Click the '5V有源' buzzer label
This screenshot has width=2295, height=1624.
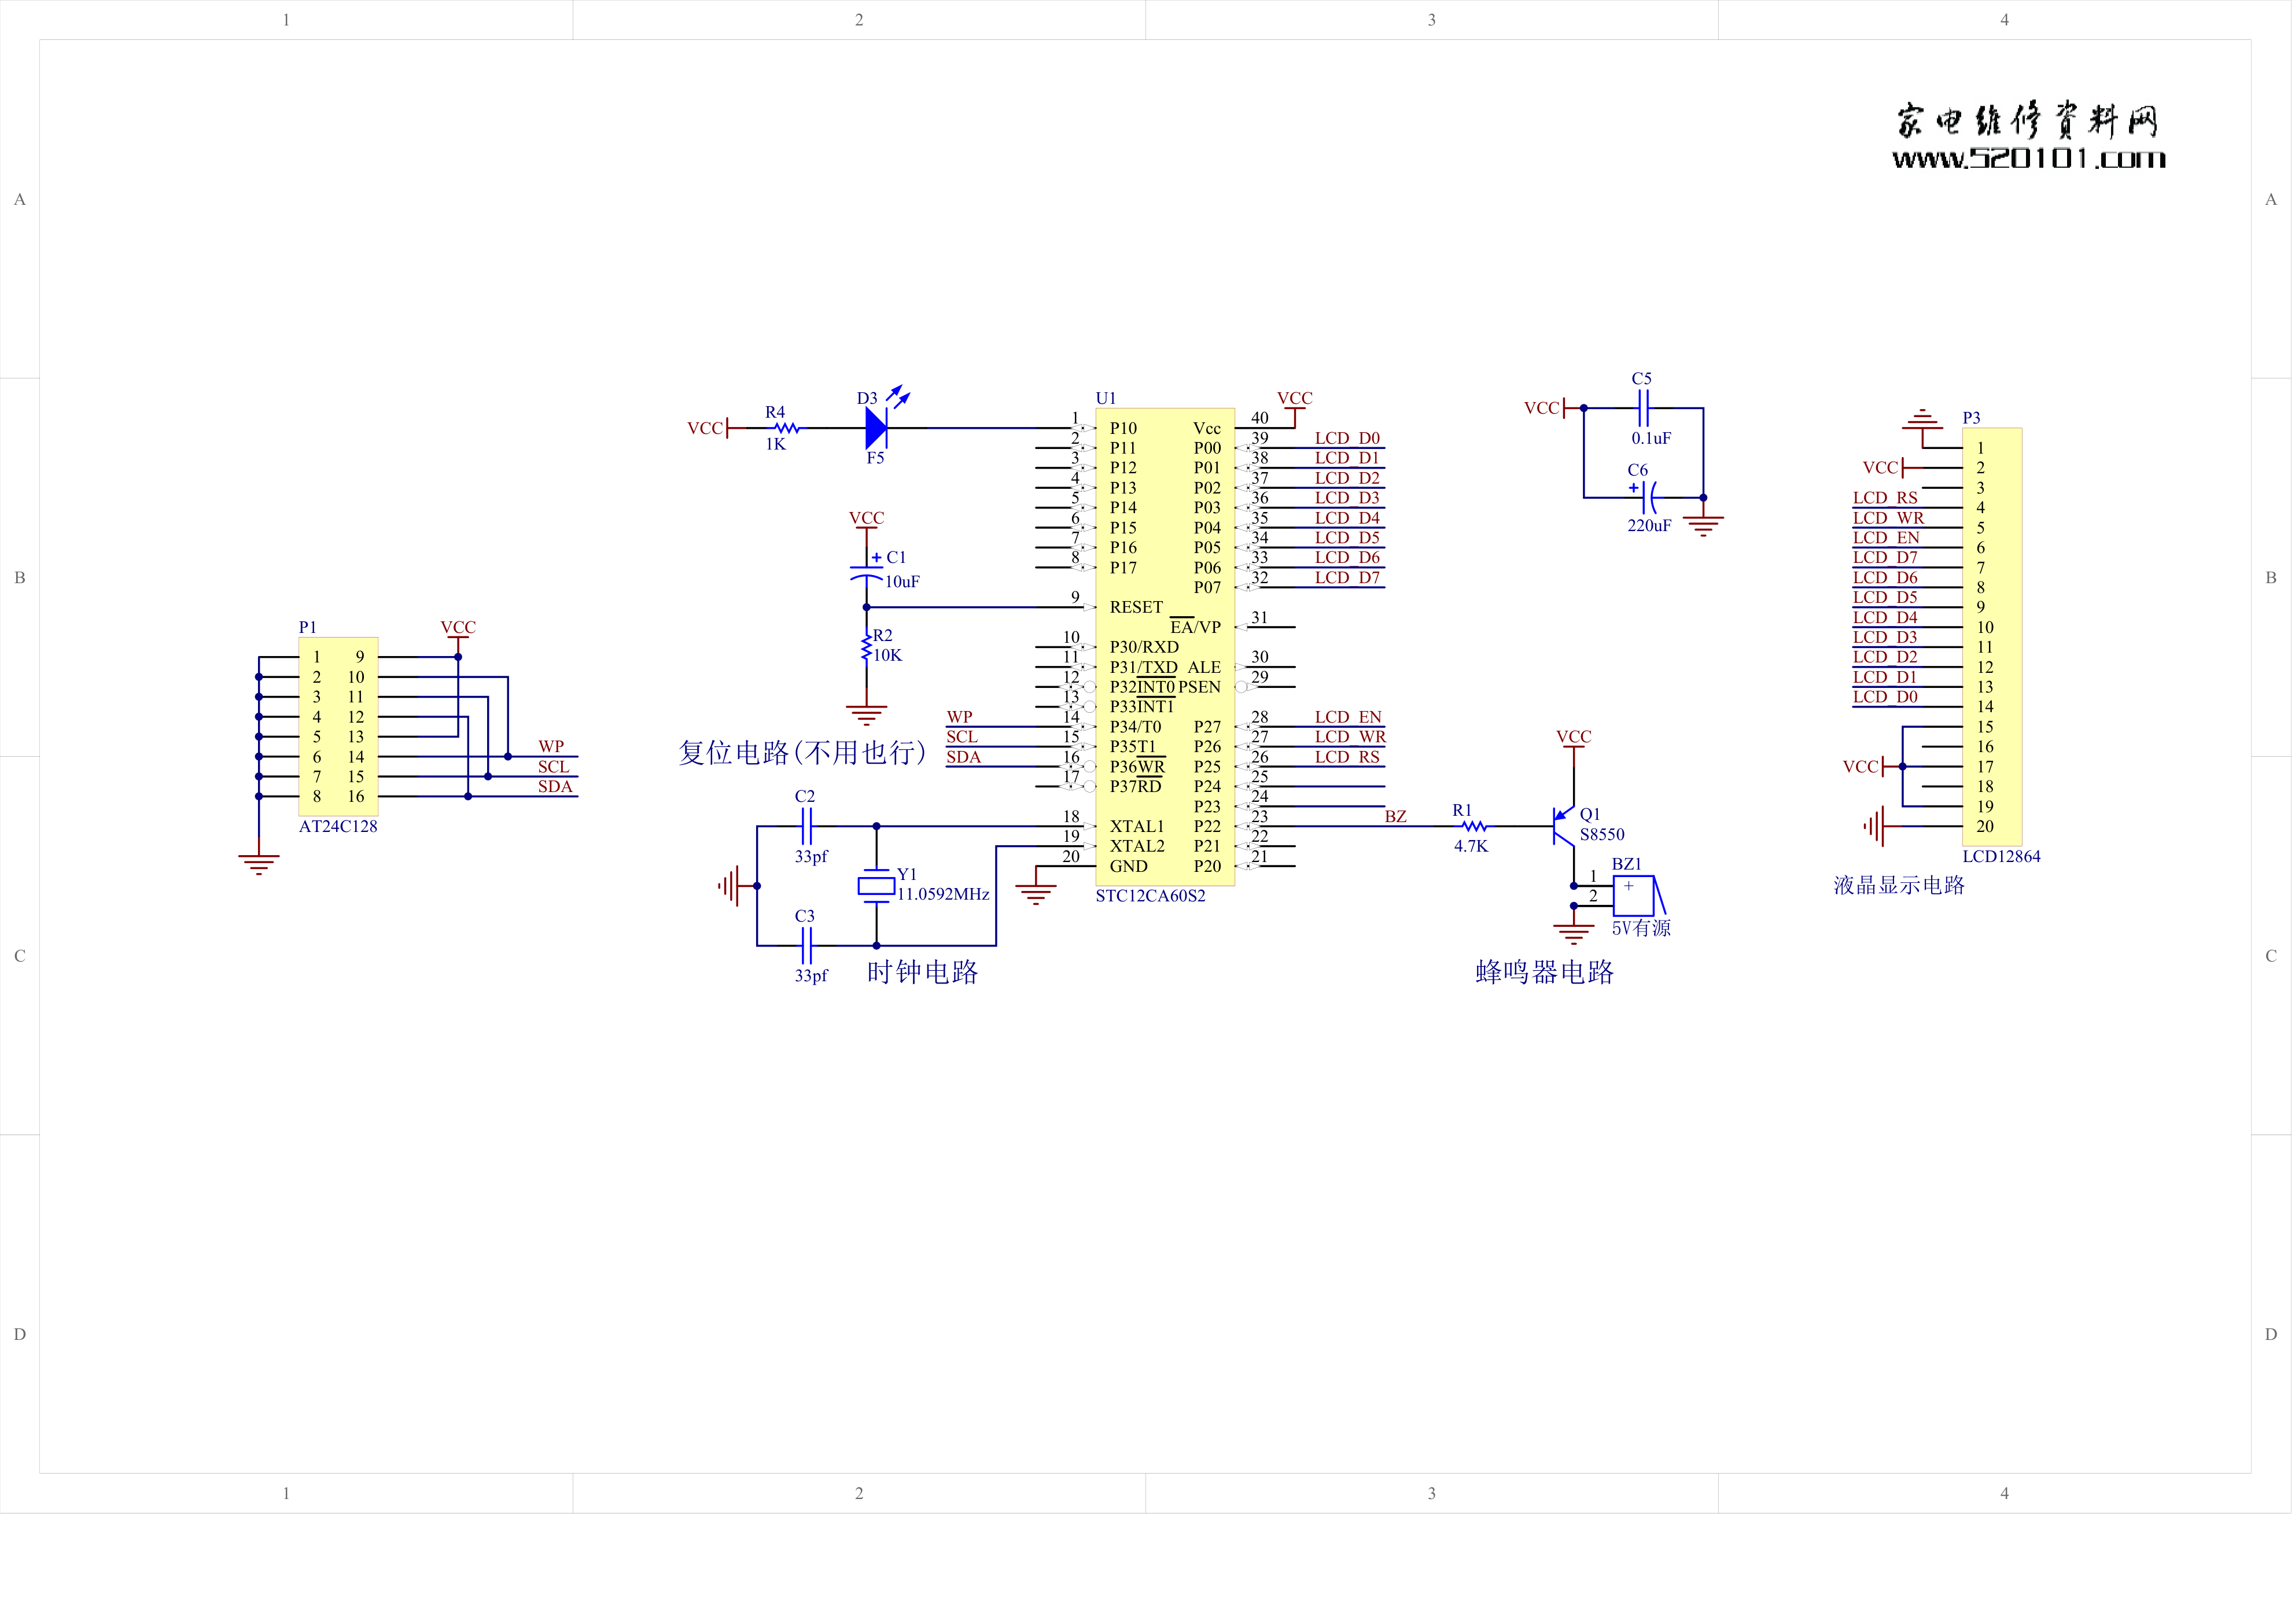point(1643,928)
